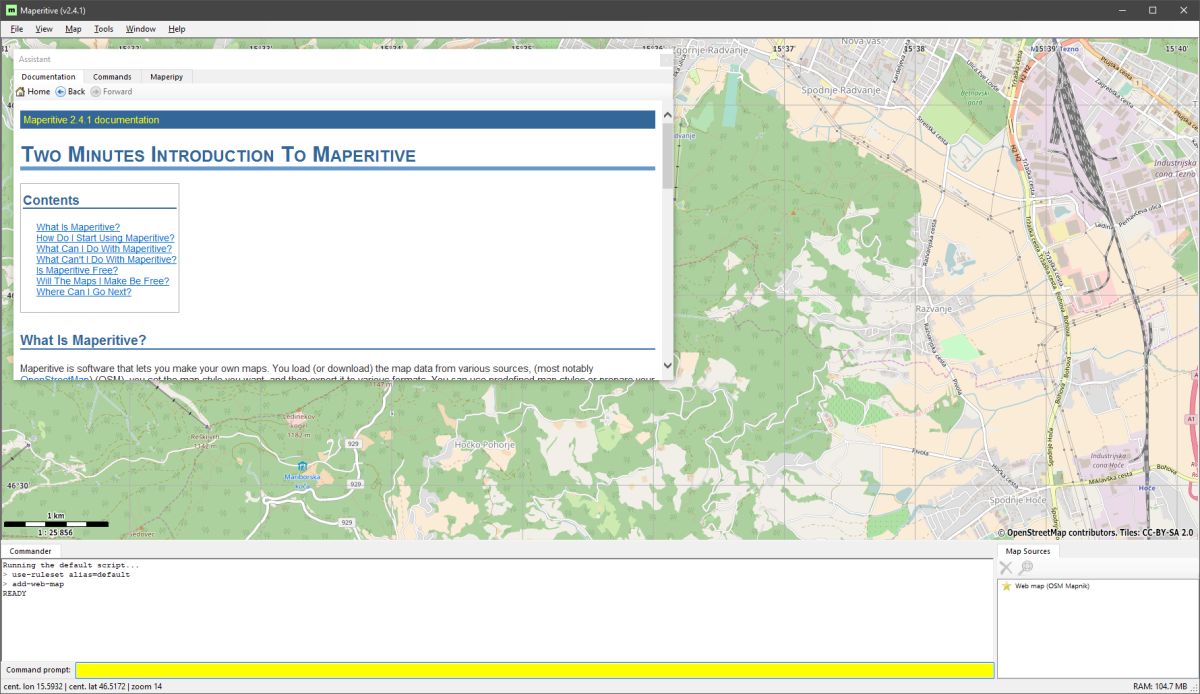Switch to the Commands tab
Viewport: 1200px width, 694px height.
[112, 76]
